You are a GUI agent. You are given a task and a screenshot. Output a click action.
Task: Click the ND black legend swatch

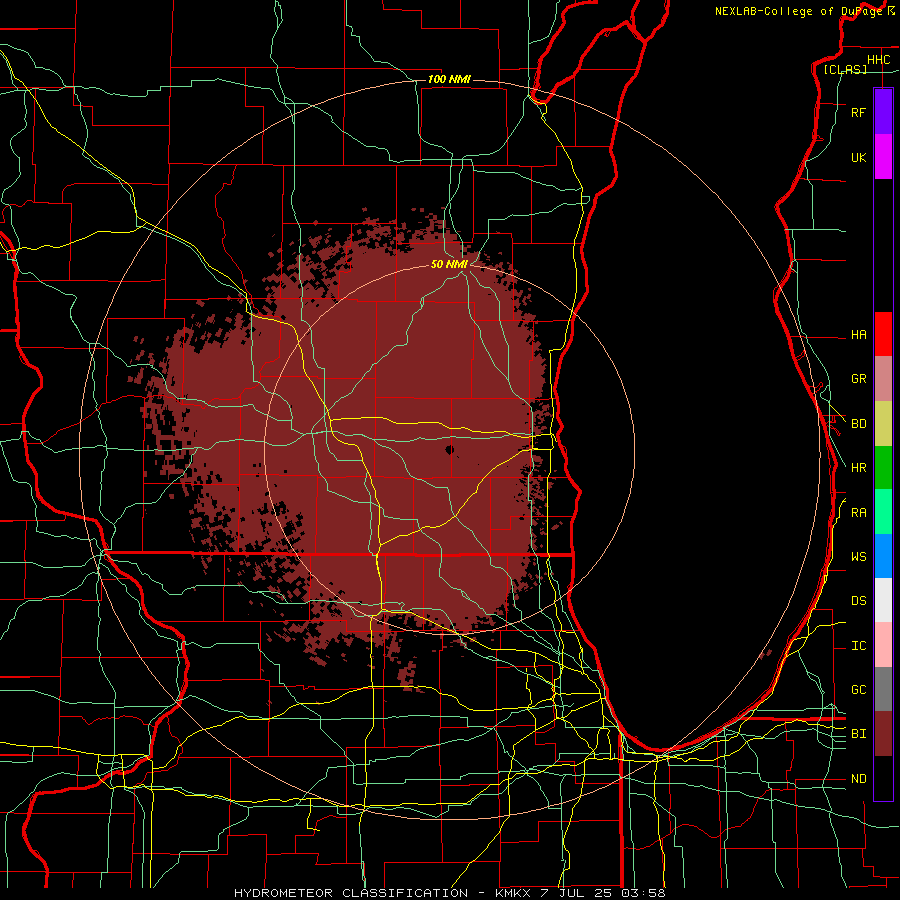click(883, 778)
